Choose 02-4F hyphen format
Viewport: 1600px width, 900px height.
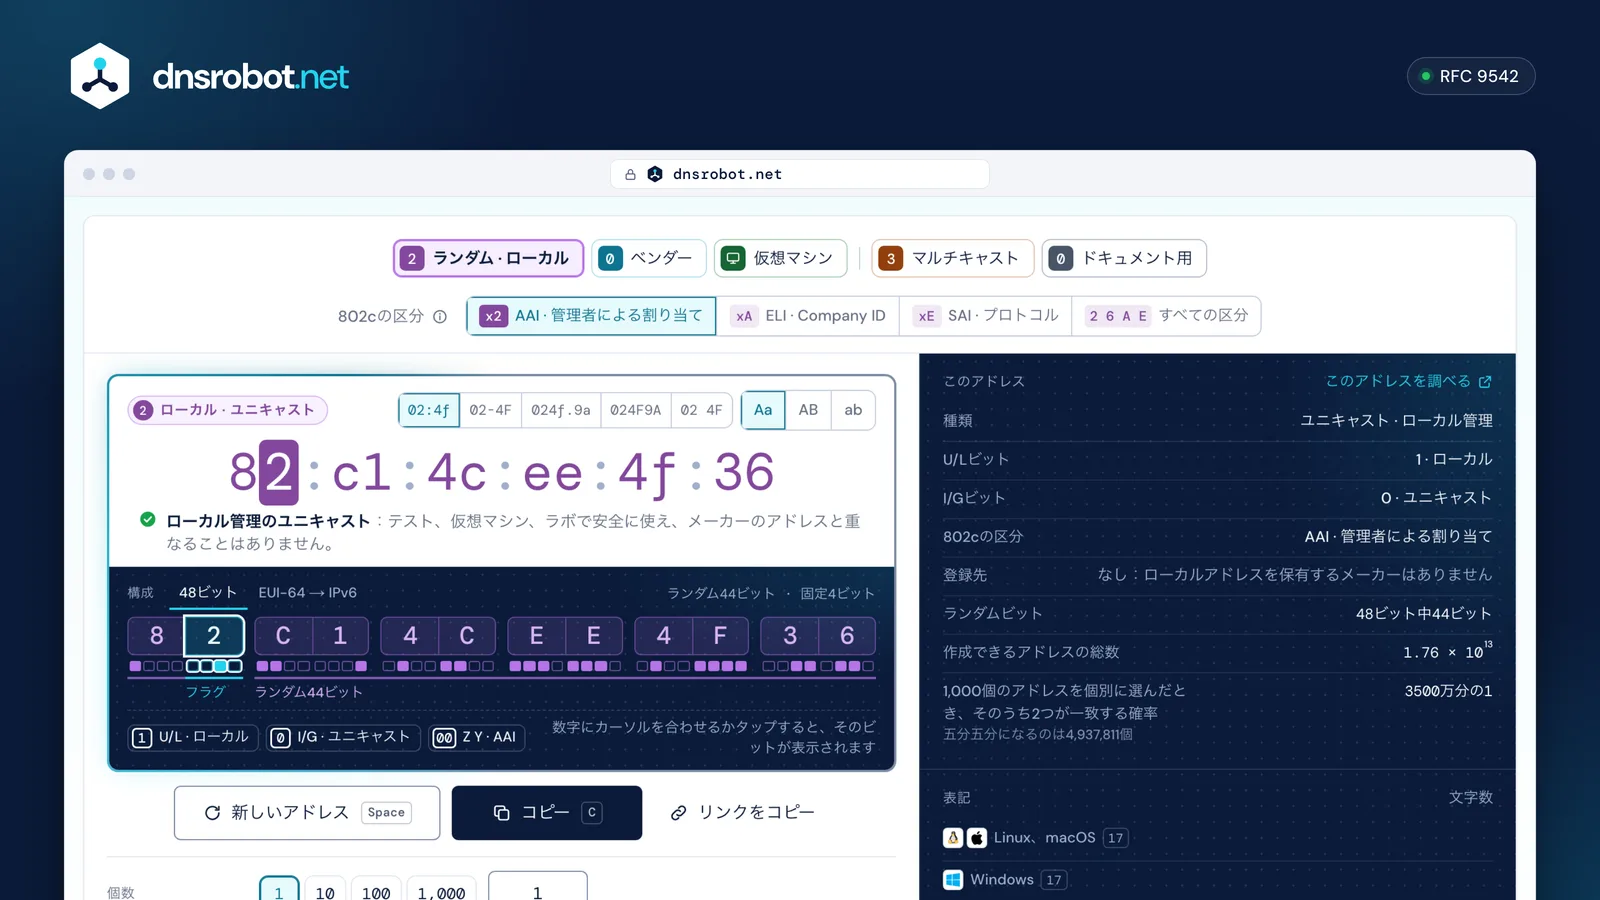(x=490, y=410)
